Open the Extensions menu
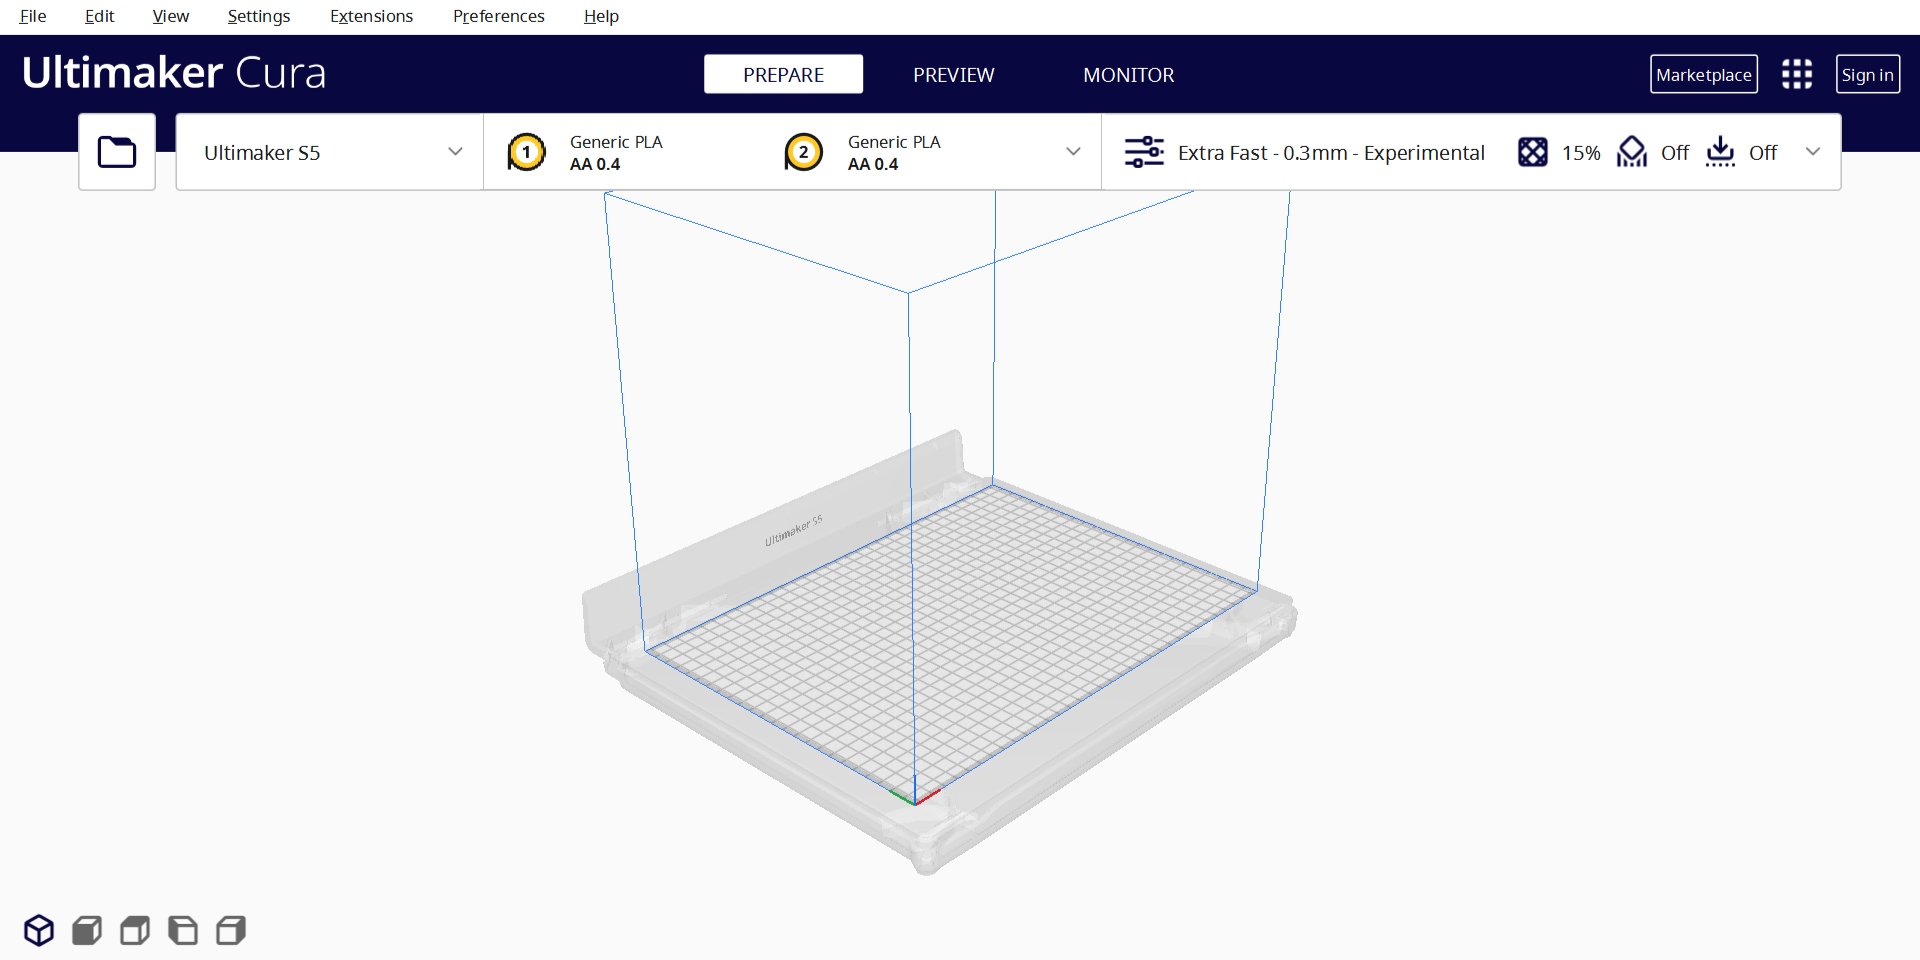Image resolution: width=1920 pixels, height=960 pixels. (x=371, y=16)
